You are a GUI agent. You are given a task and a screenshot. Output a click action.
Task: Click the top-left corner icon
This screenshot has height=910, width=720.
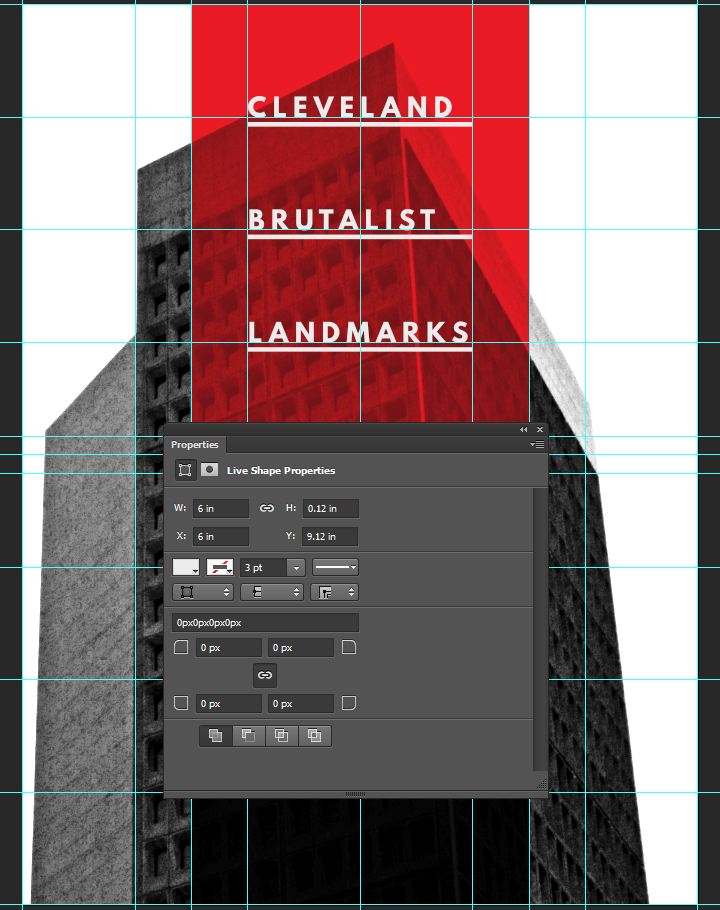[x=181, y=647]
